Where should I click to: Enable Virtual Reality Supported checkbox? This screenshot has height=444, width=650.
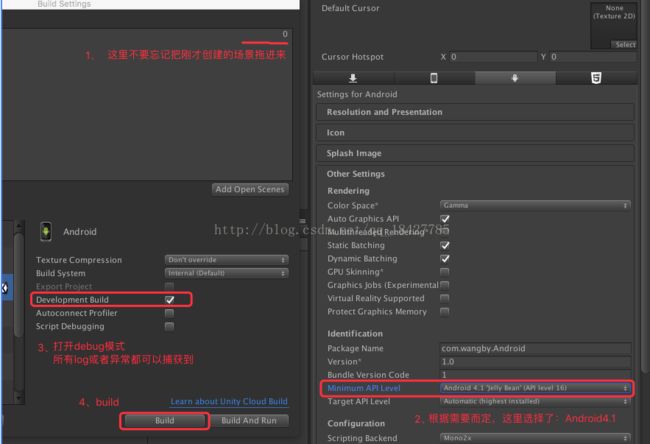(x=444, y=298)
